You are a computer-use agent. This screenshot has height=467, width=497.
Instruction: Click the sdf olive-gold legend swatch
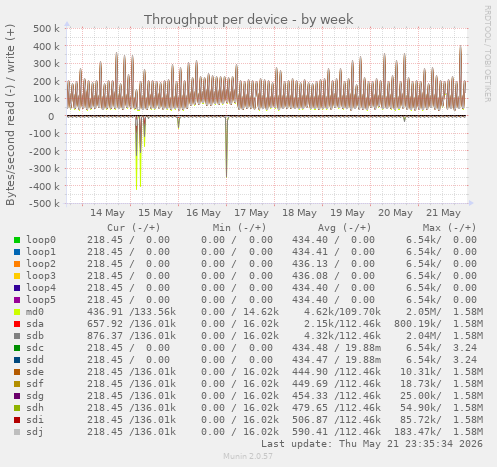point(17,384)
